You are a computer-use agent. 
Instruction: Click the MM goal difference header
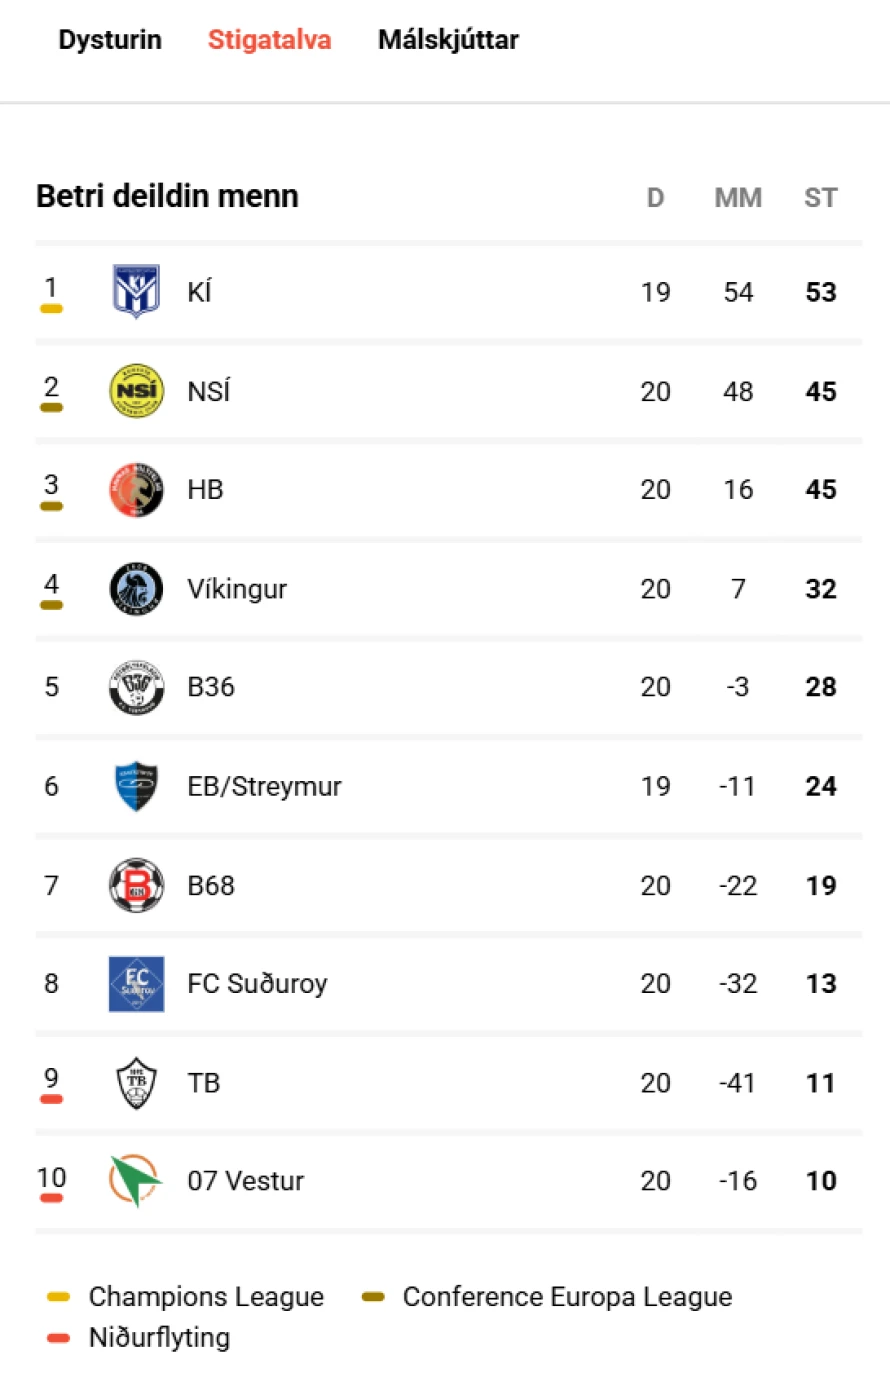pos(738,198)
